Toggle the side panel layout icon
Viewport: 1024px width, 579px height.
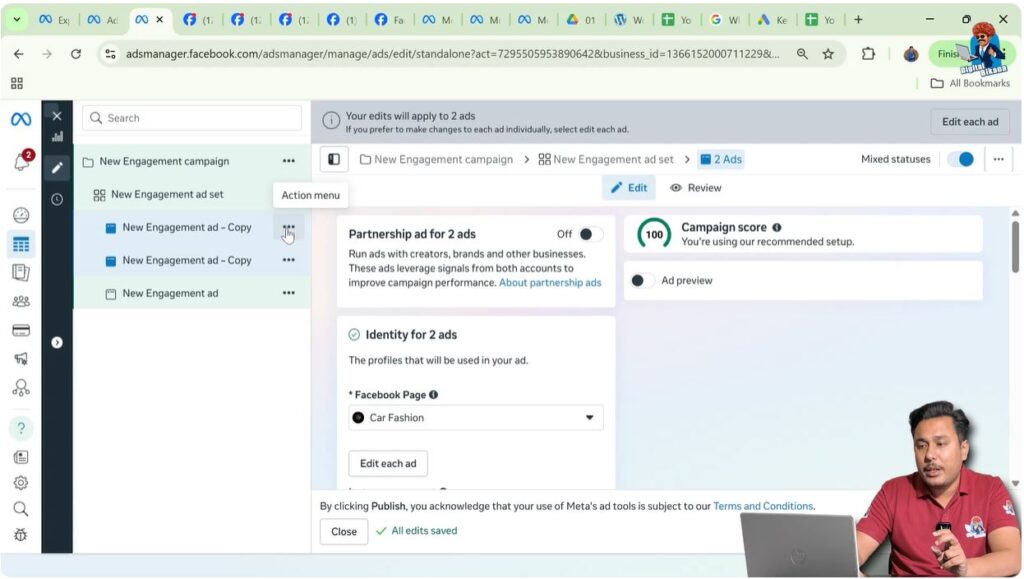[334, 159]
